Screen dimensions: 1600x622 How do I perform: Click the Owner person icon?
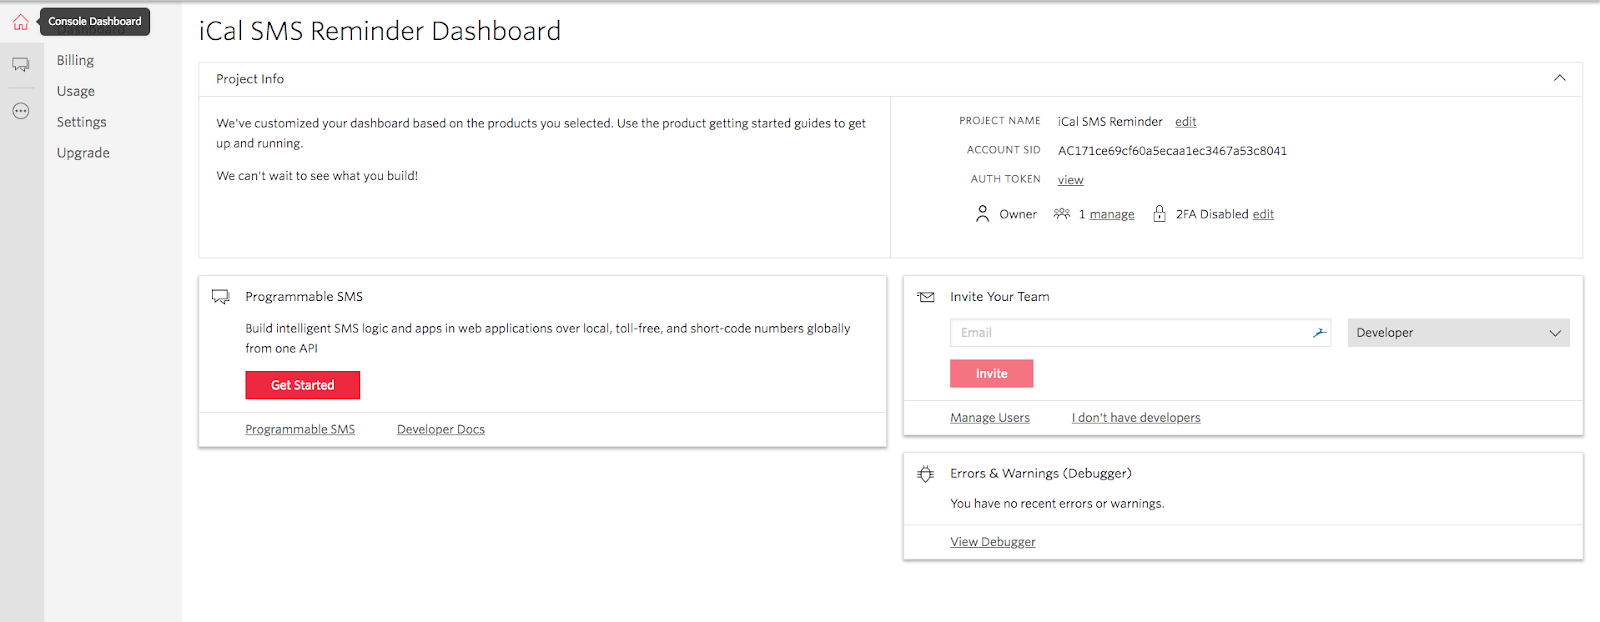tap(982, 214)
